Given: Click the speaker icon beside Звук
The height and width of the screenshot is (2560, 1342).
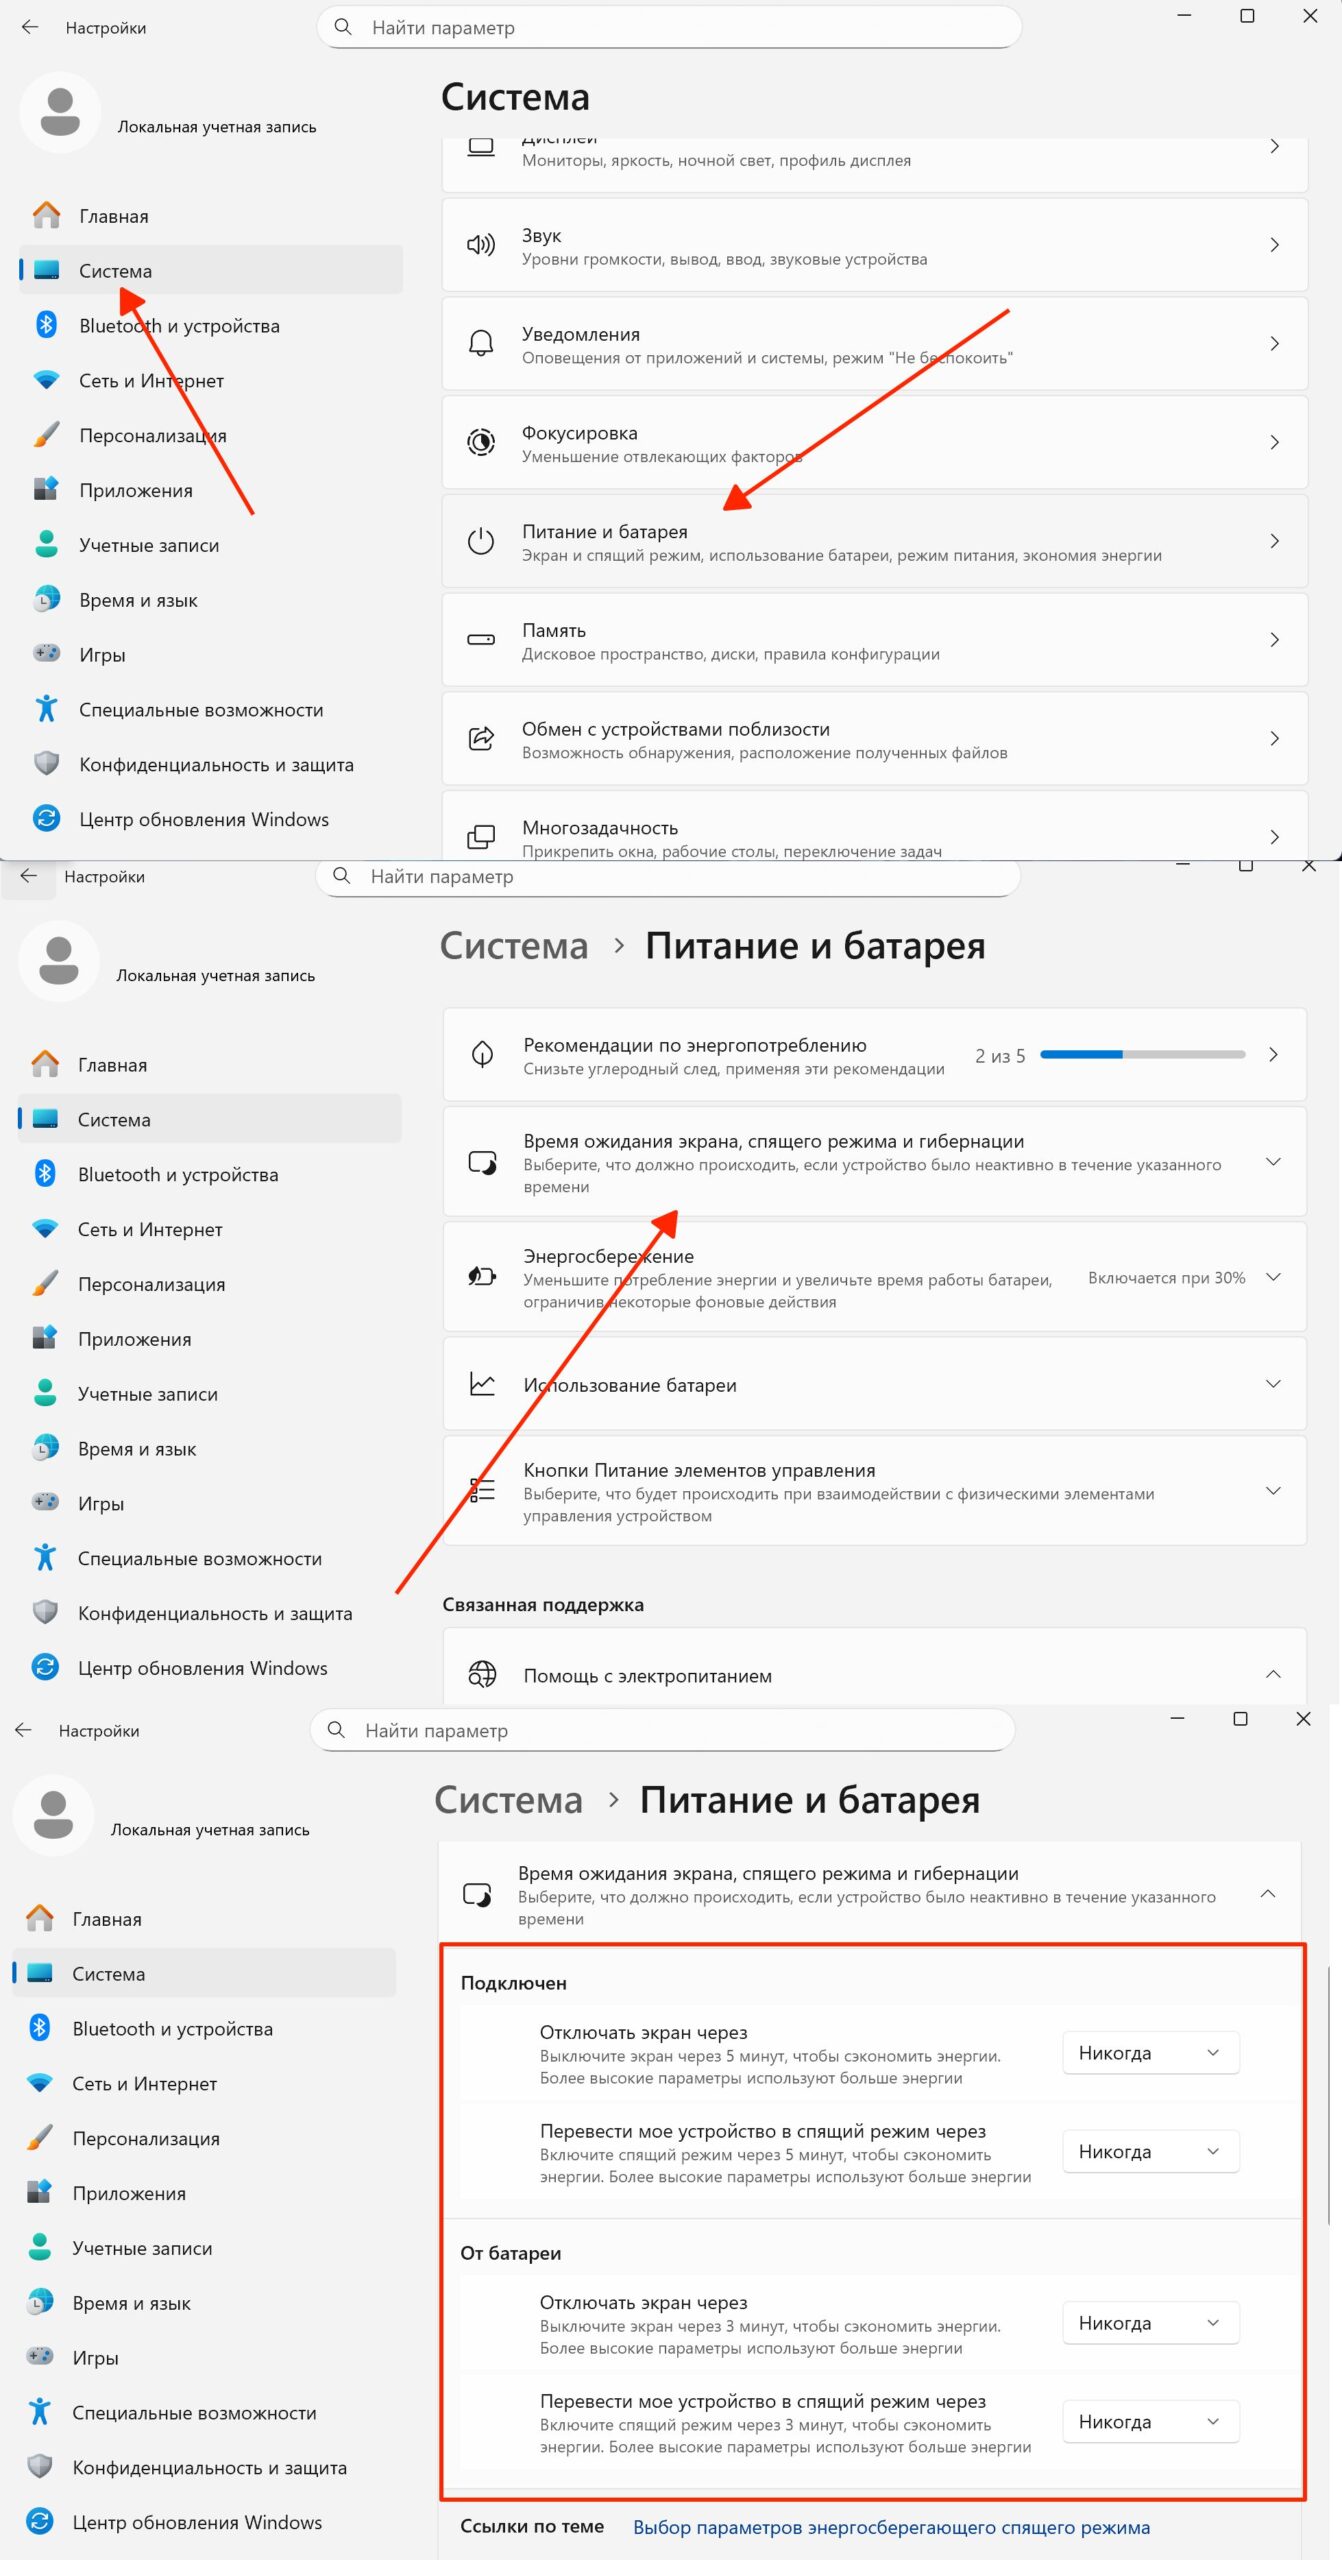Looking at the screenshot, I should point(481,245).
